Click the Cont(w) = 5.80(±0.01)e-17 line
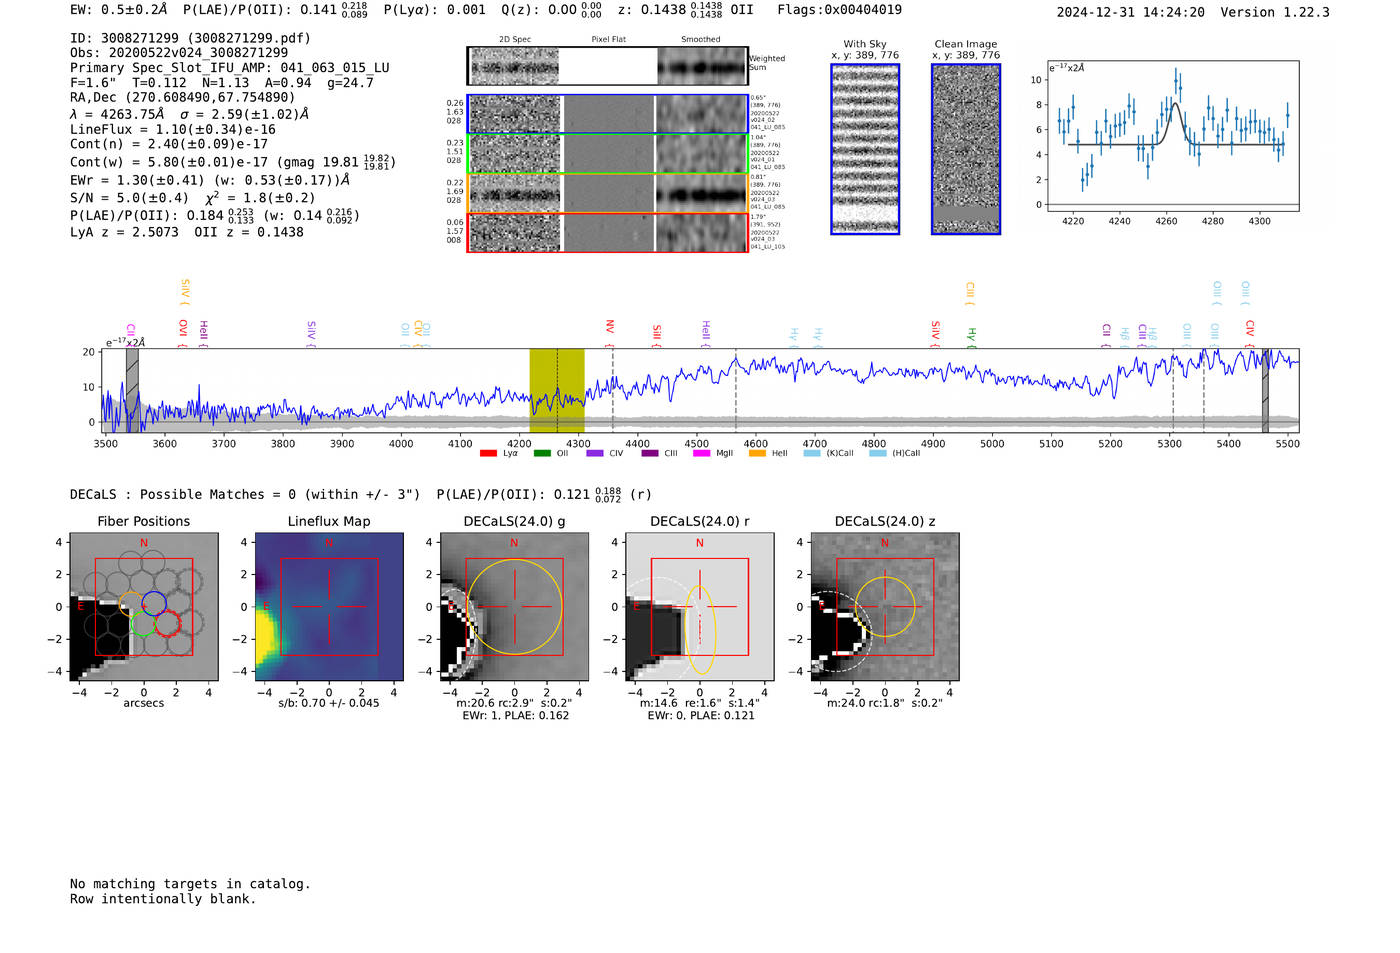Screen dimensions: 1400x953 (x=232, y=161)
